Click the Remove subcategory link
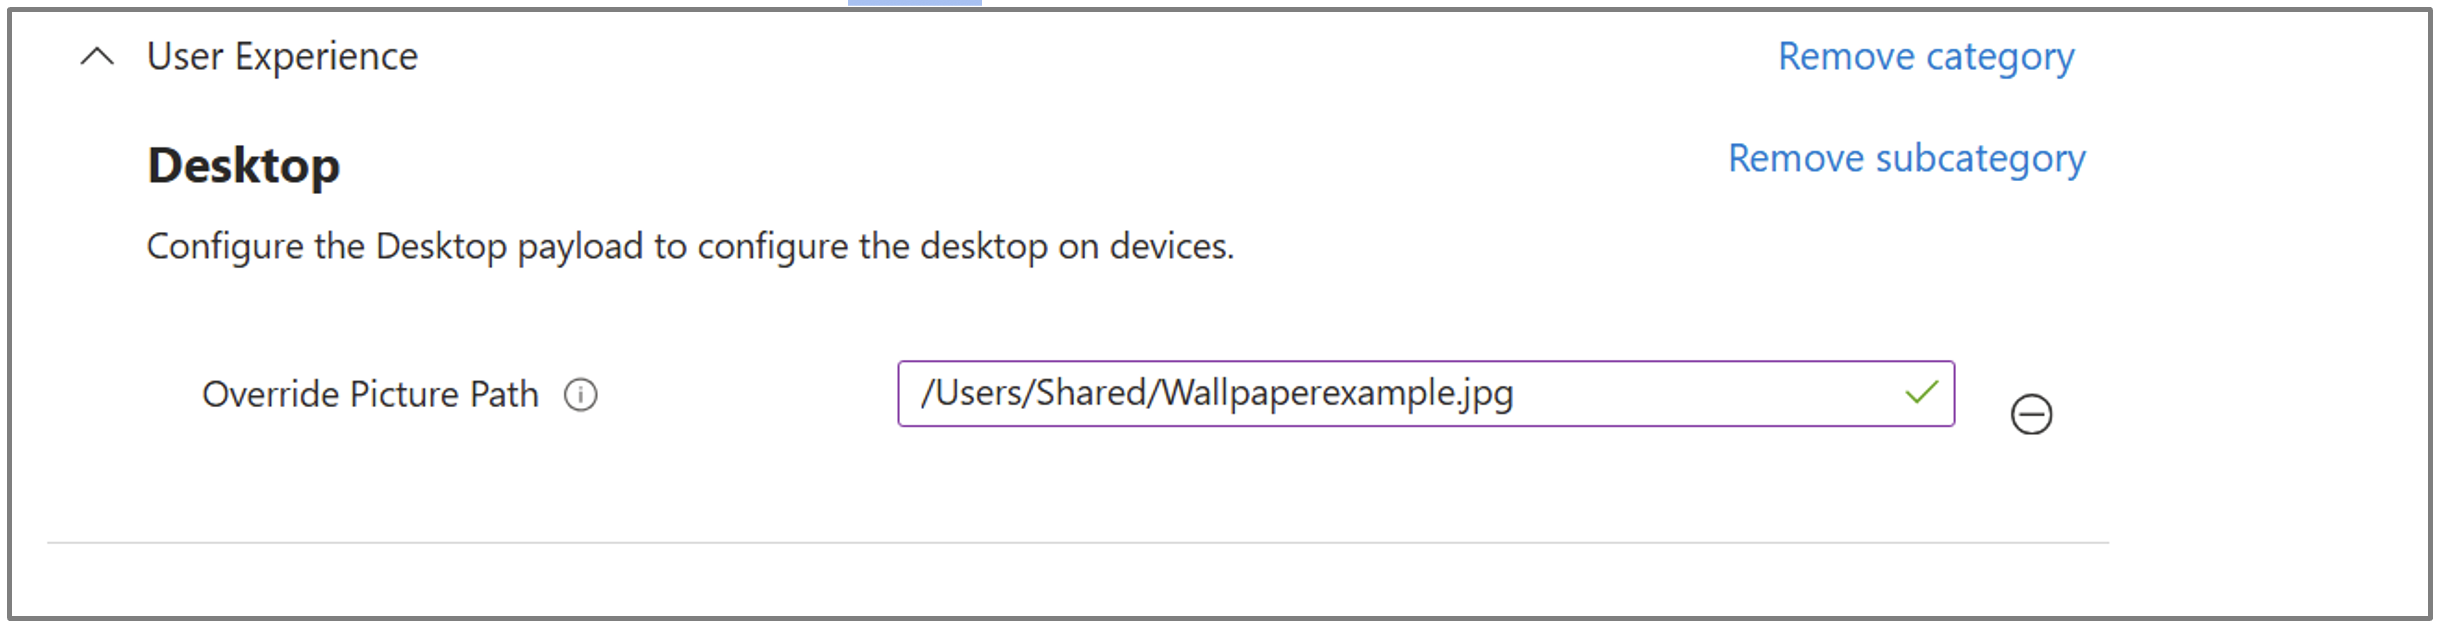Screen dimensions: 2440x626 [1906, 159]
